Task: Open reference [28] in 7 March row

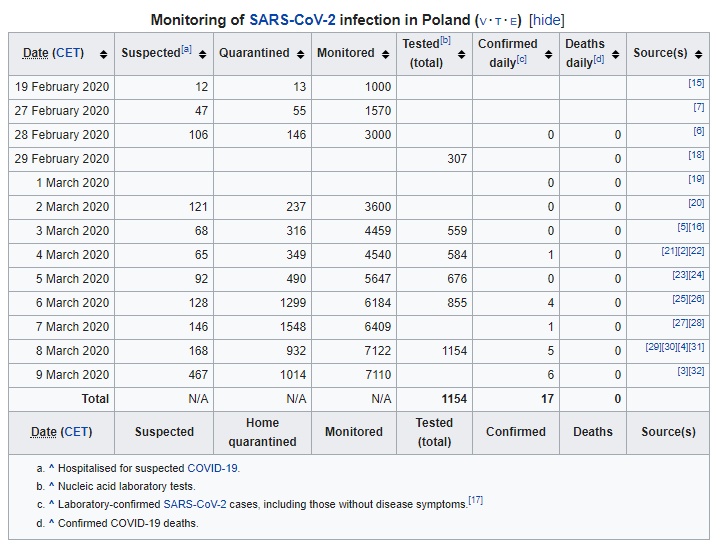Action: 696,323
